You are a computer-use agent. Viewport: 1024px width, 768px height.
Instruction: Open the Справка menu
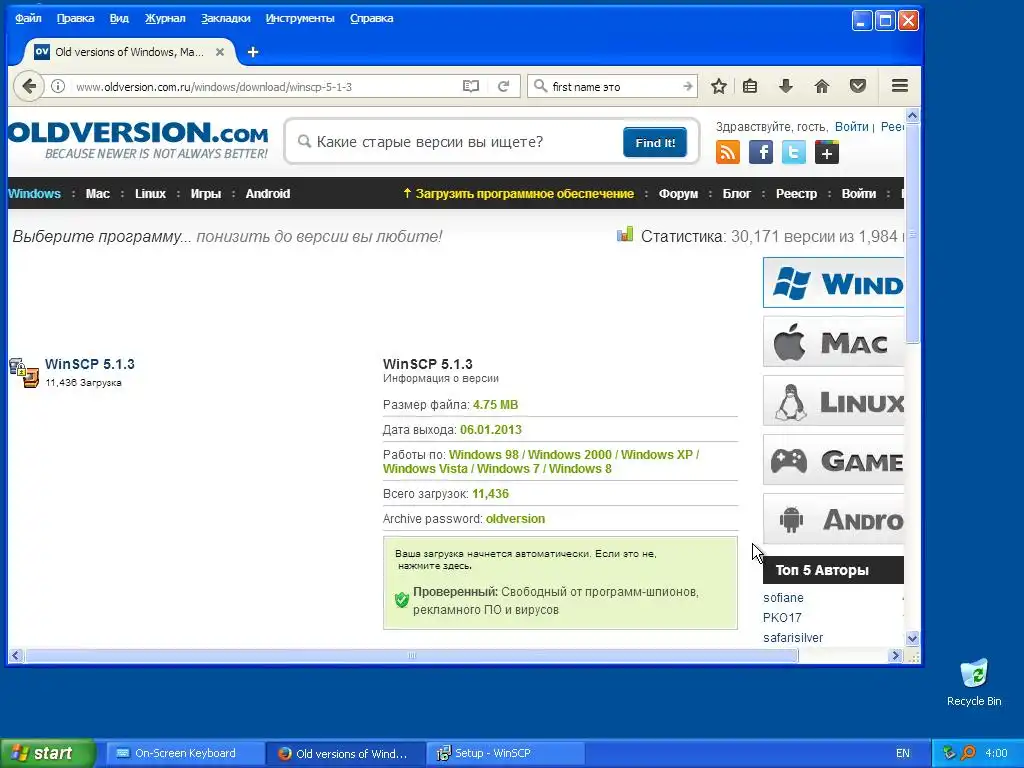[372, 18]
